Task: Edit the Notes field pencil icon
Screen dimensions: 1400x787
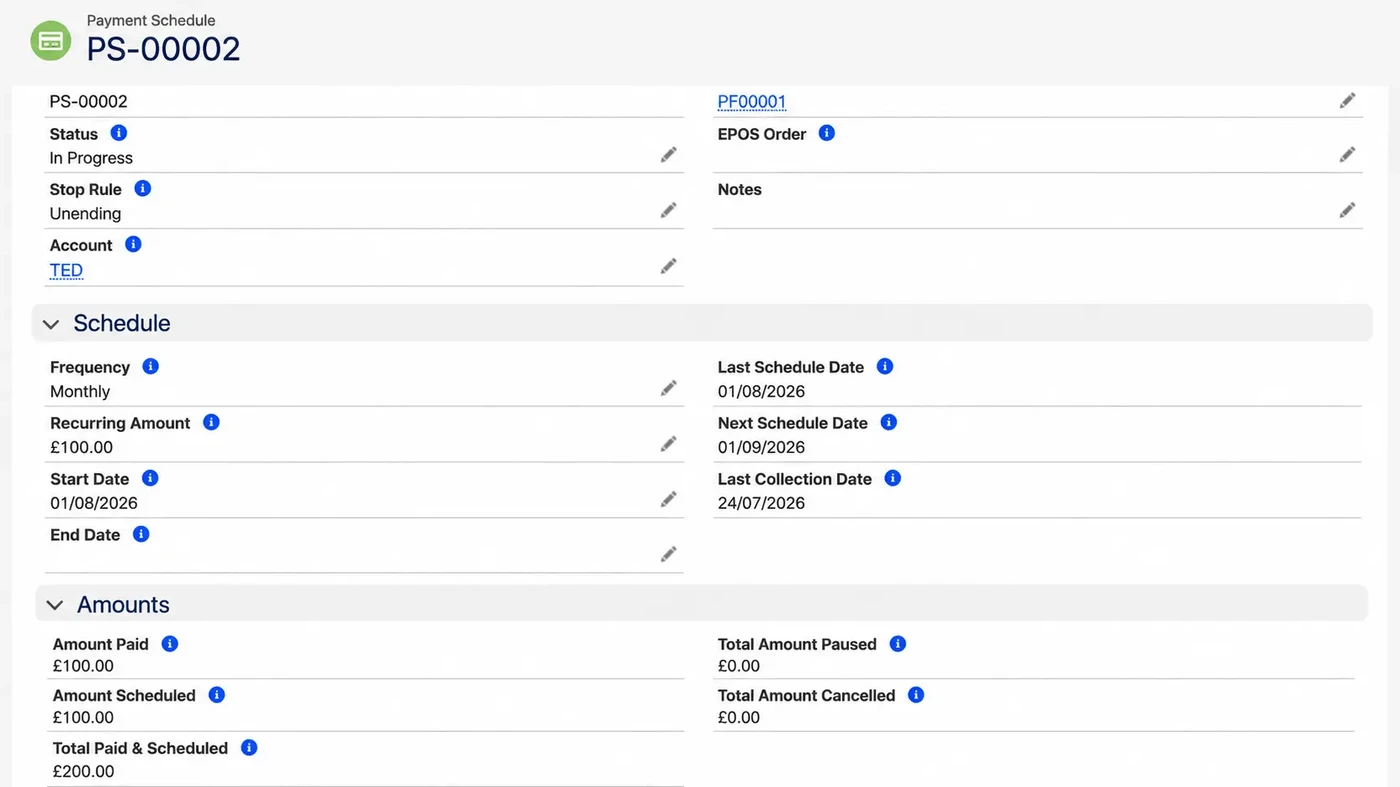Action: pos(1347,210)
